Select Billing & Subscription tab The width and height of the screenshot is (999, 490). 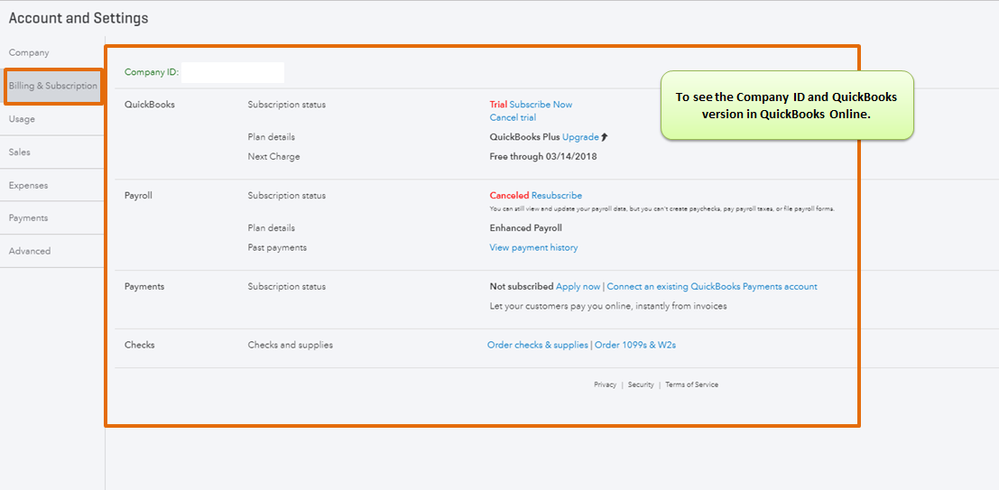[x=53, y=86]
